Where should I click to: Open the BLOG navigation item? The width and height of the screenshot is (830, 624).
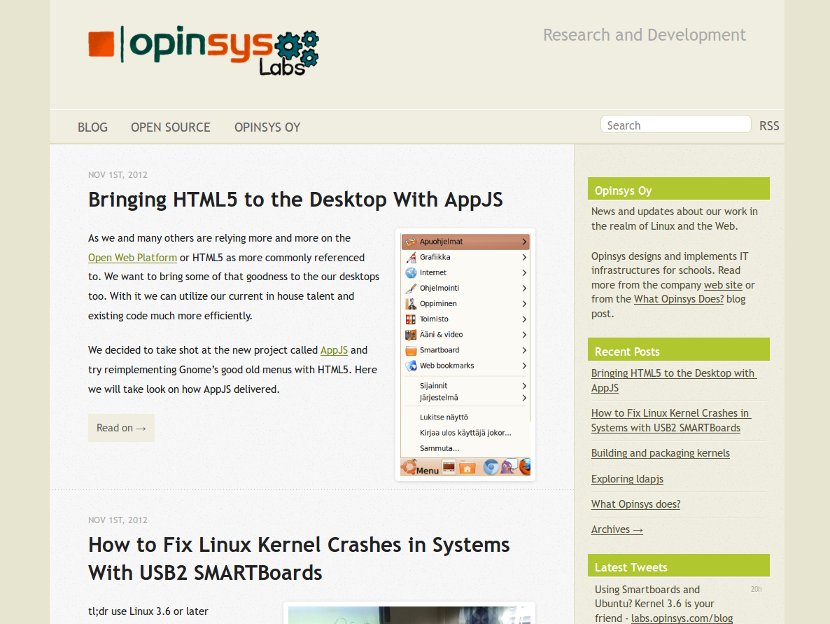click(x=93, y=128)
